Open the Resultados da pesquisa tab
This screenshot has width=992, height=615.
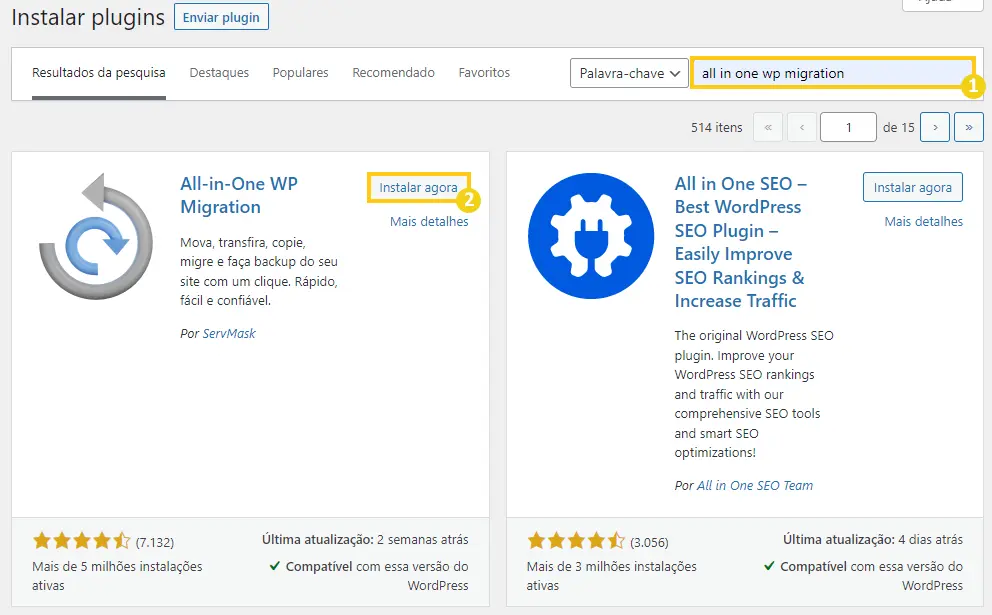pyautogui.click(x=99, y=73)
